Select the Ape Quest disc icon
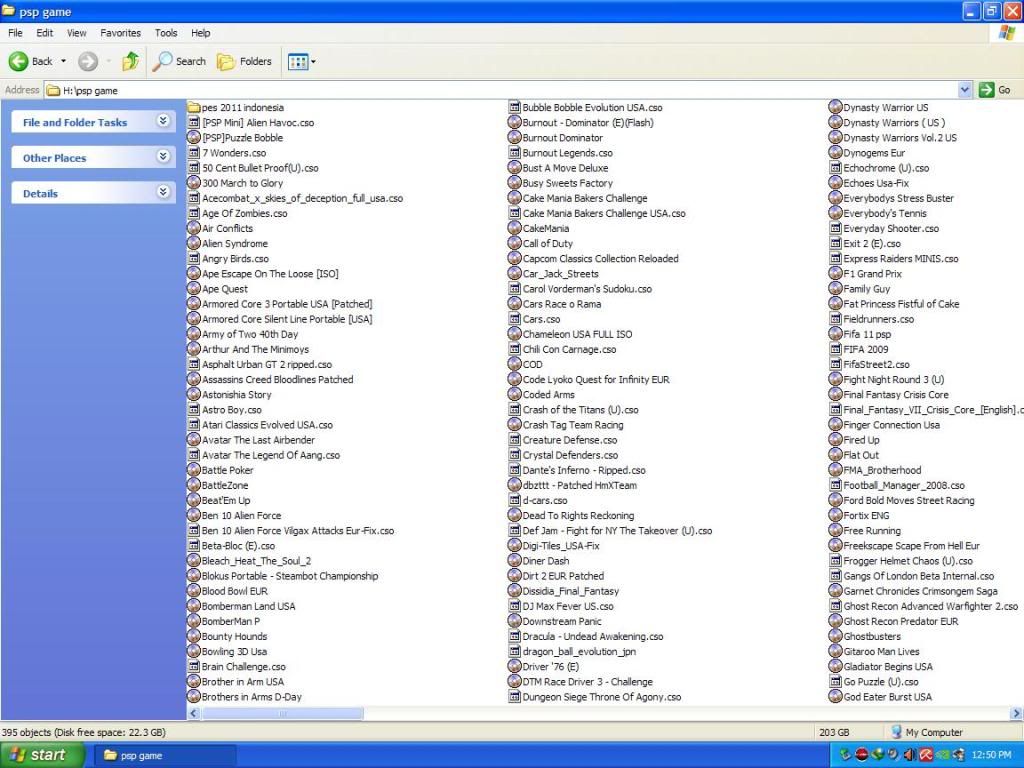 [x=193, y=289]
